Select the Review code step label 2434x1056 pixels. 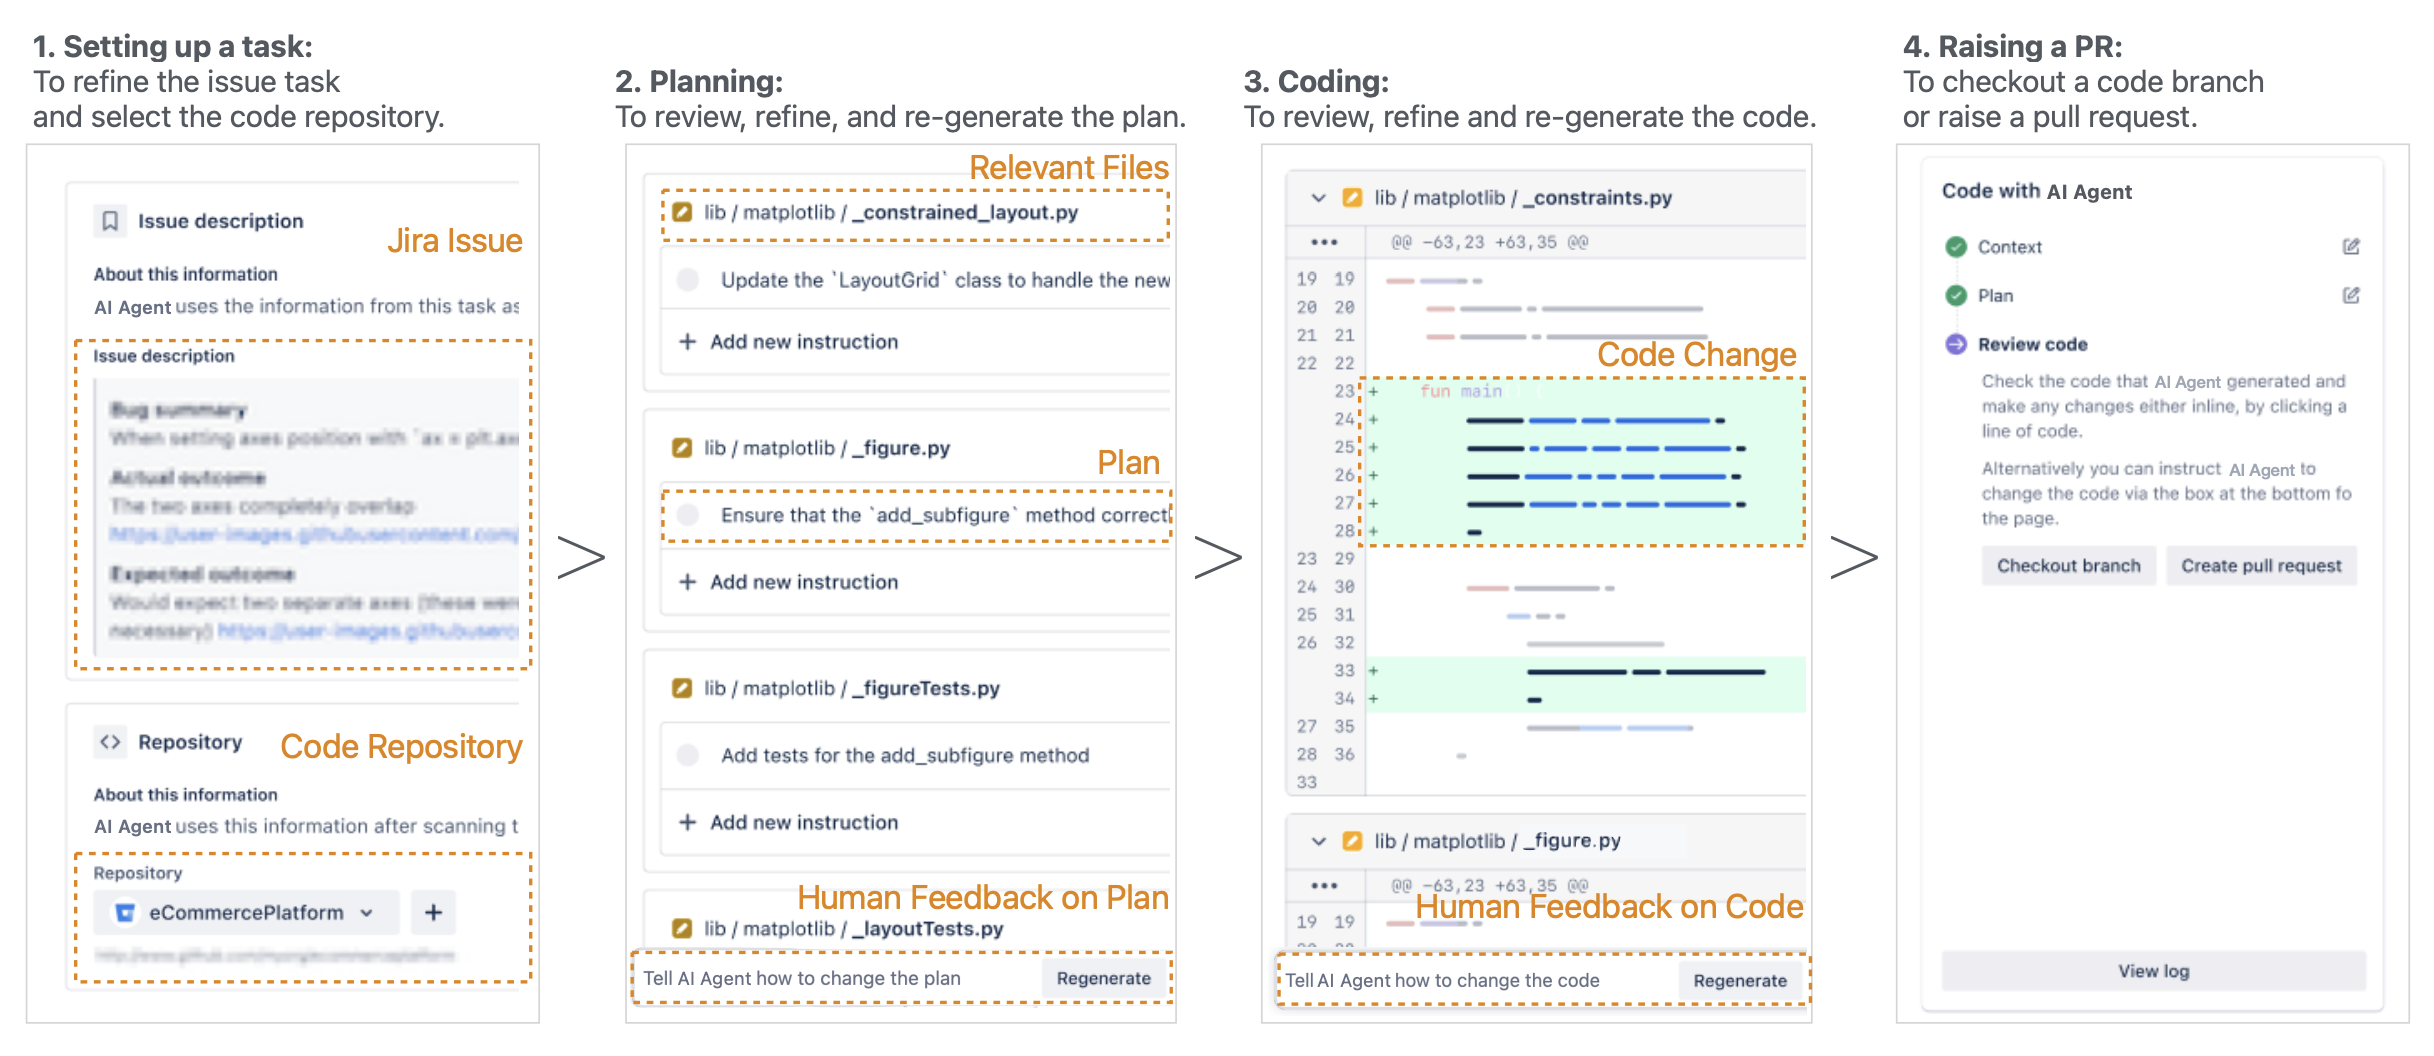(2032, 344)
